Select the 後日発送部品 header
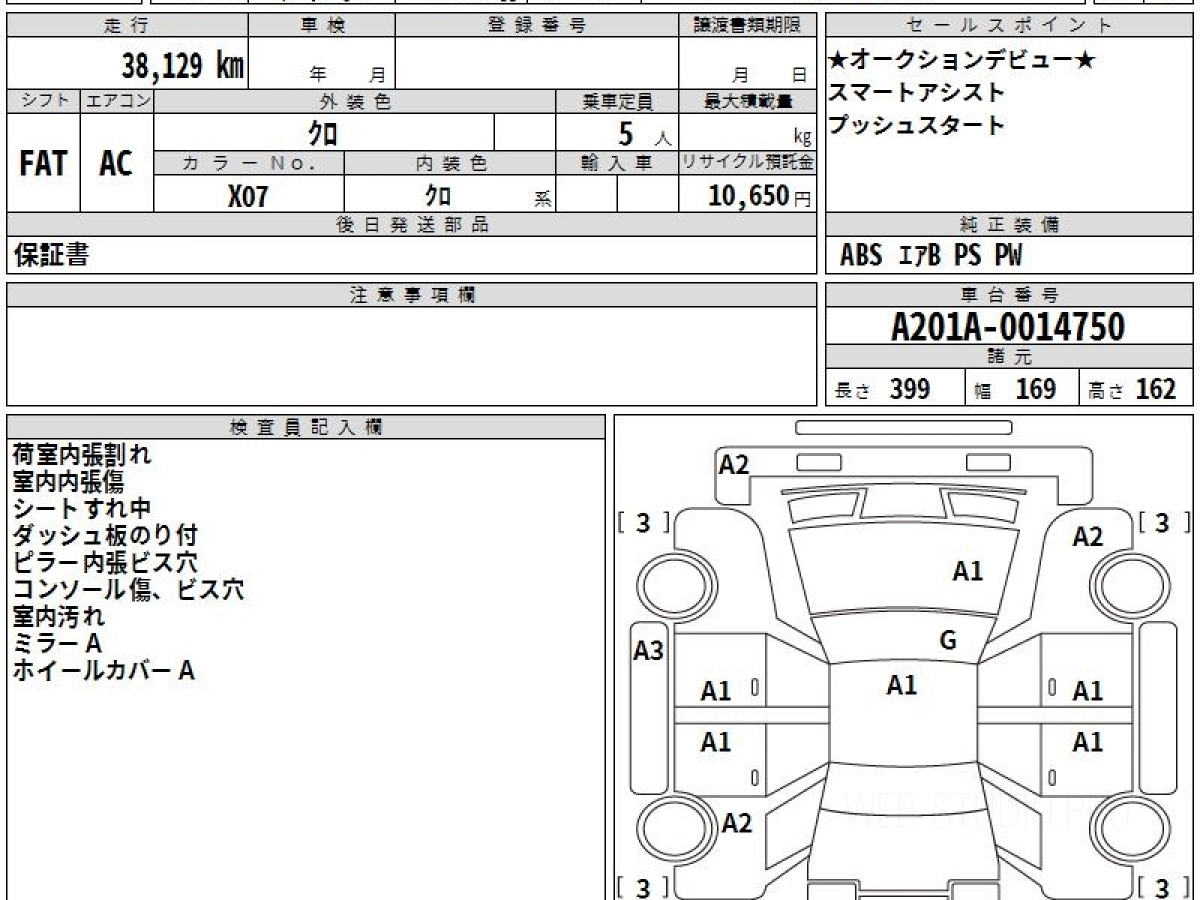 [x=412, y=225]
